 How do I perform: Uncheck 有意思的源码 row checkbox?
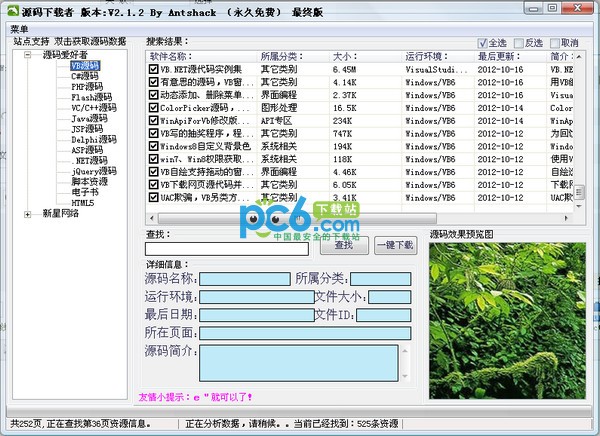click(x=153, y=82)
